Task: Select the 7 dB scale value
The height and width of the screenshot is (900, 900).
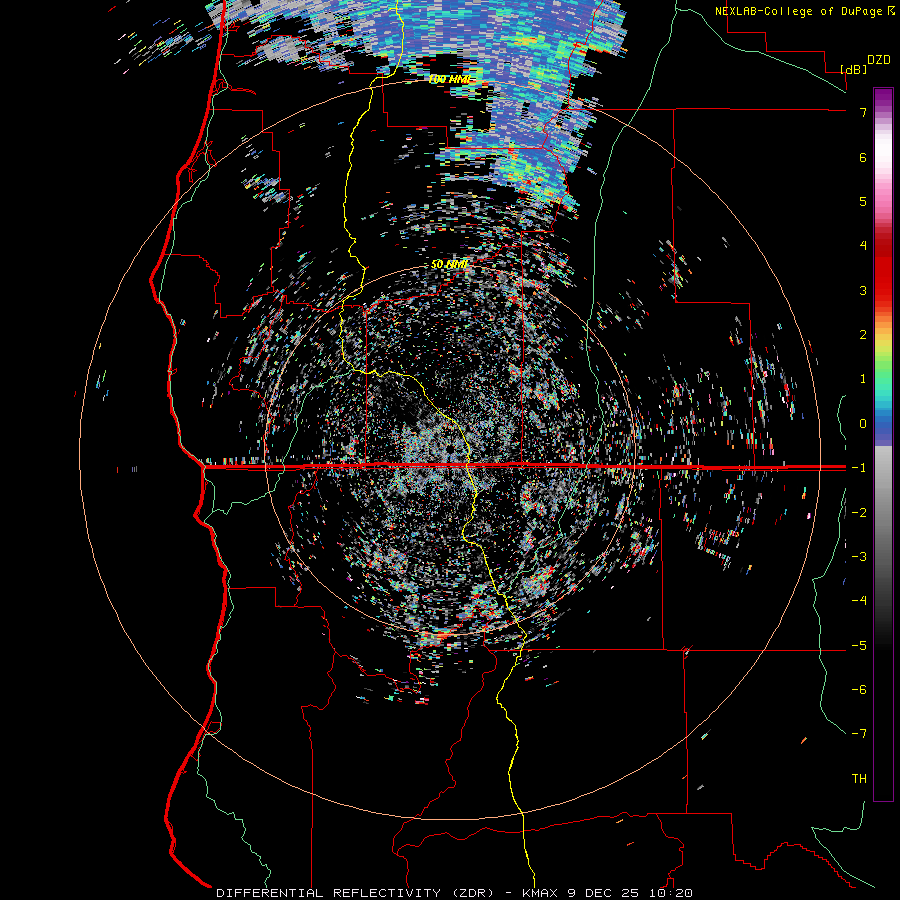Action: point(863,112)
